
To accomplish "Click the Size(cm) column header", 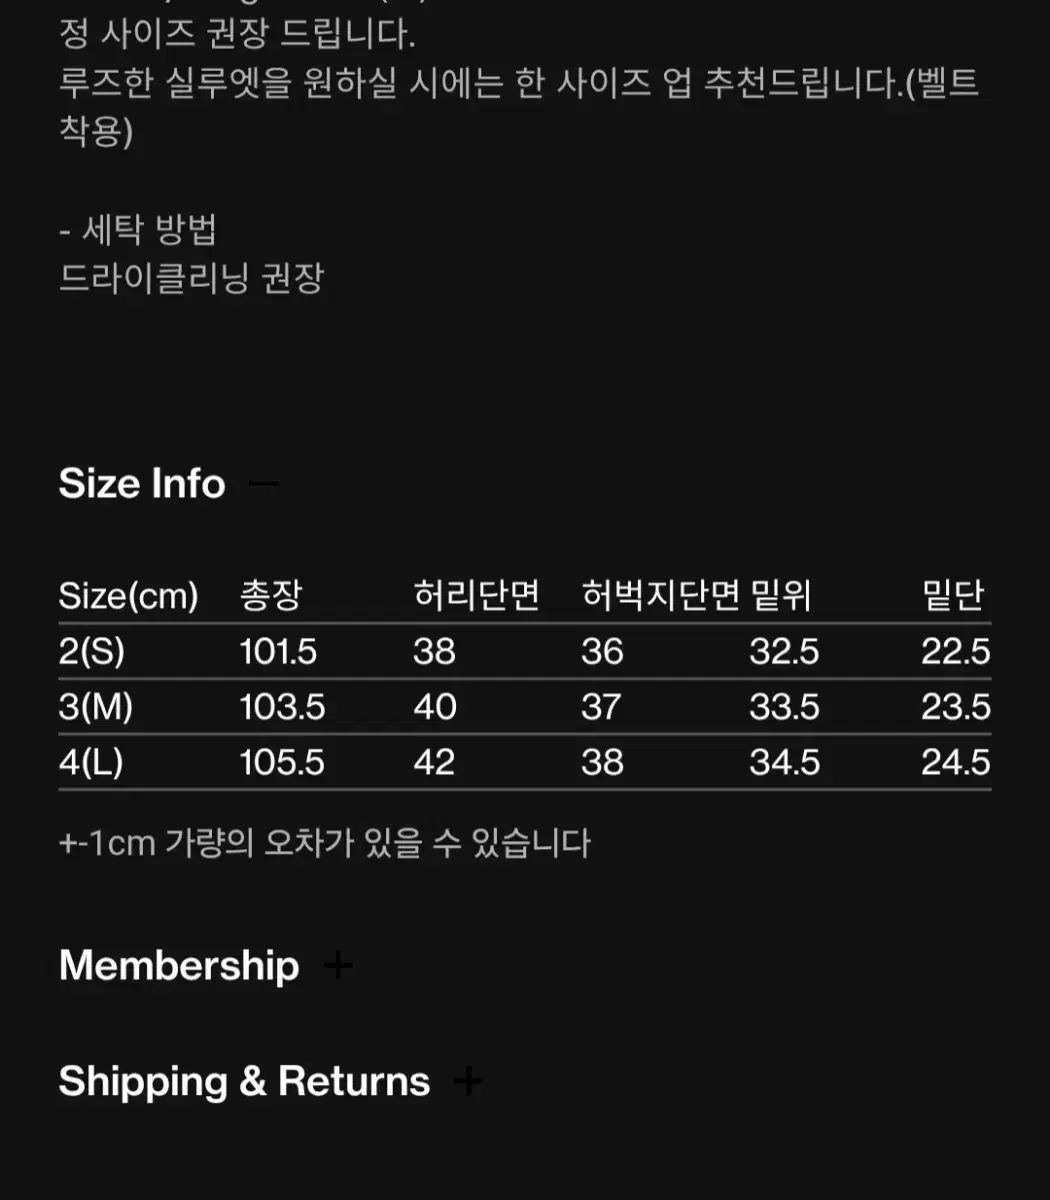I will pos(128,596).
